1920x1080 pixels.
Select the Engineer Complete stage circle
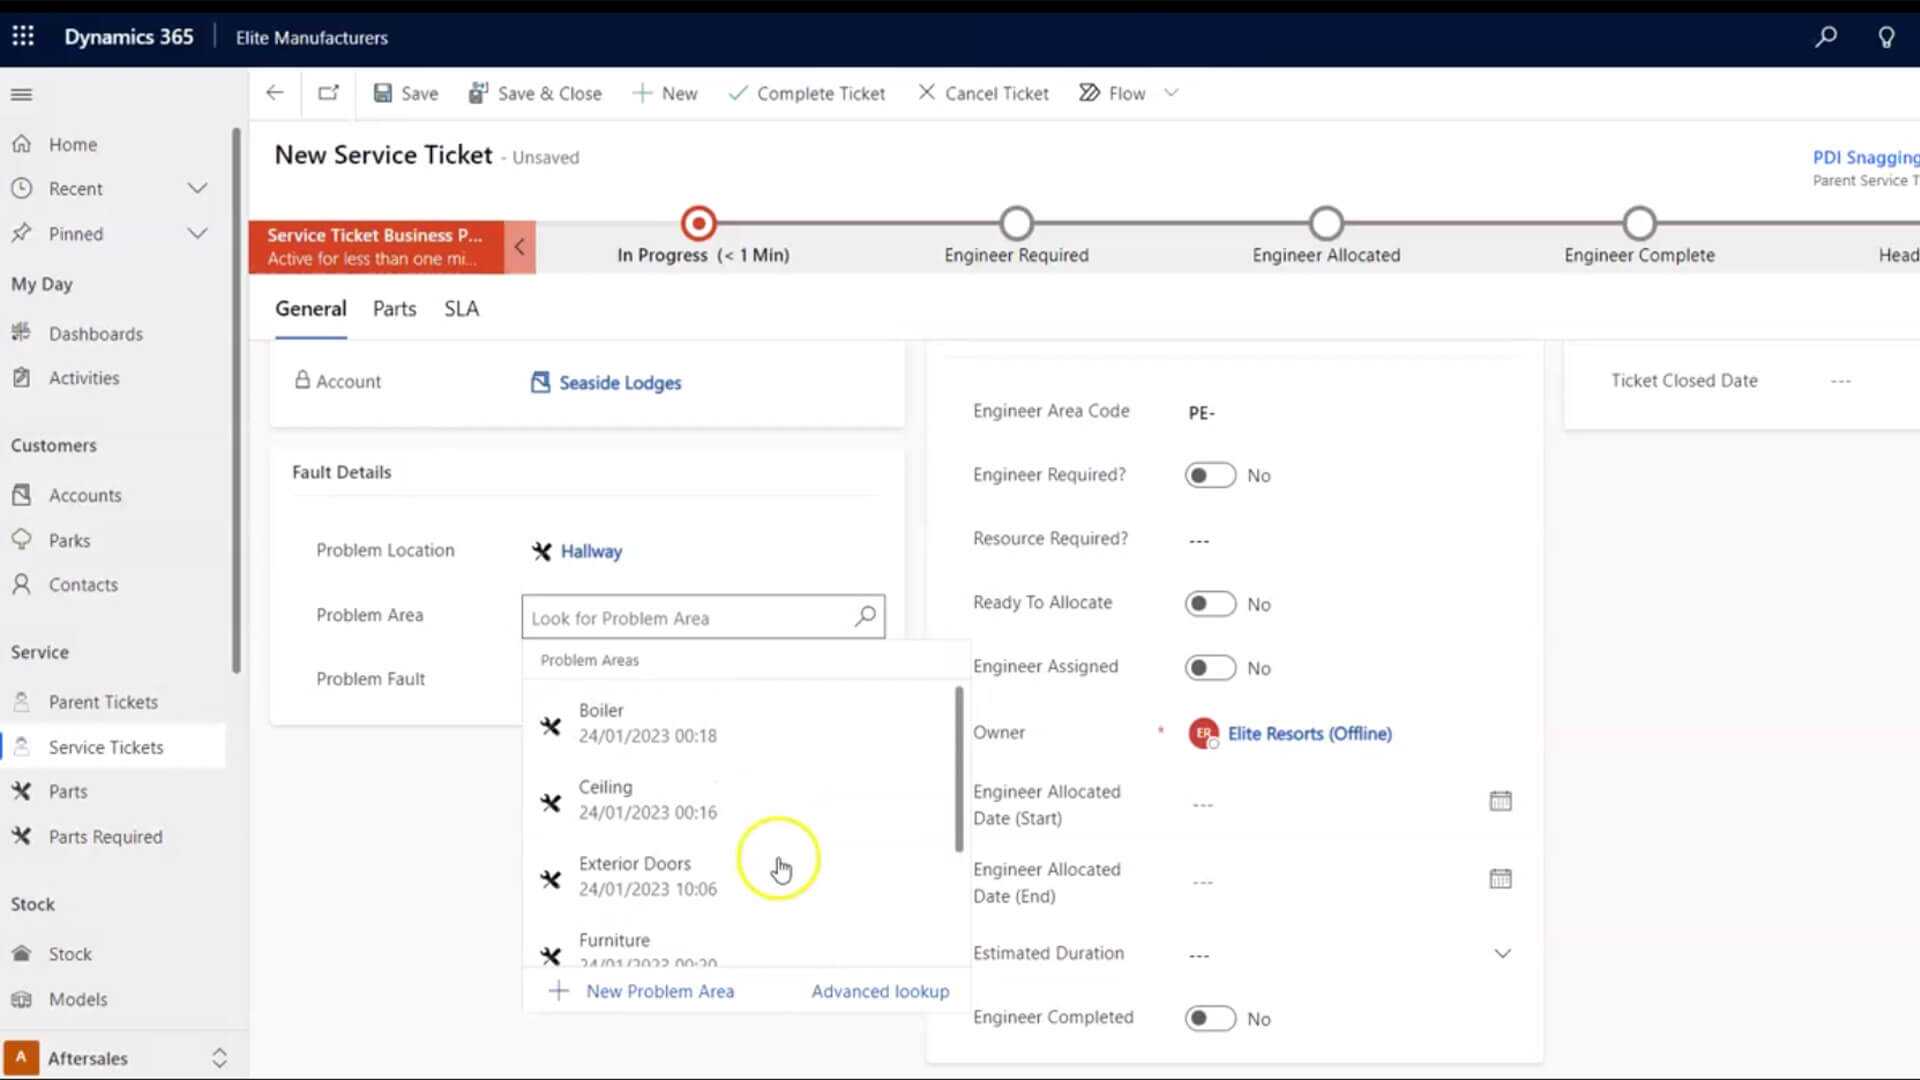(1639, 223)
